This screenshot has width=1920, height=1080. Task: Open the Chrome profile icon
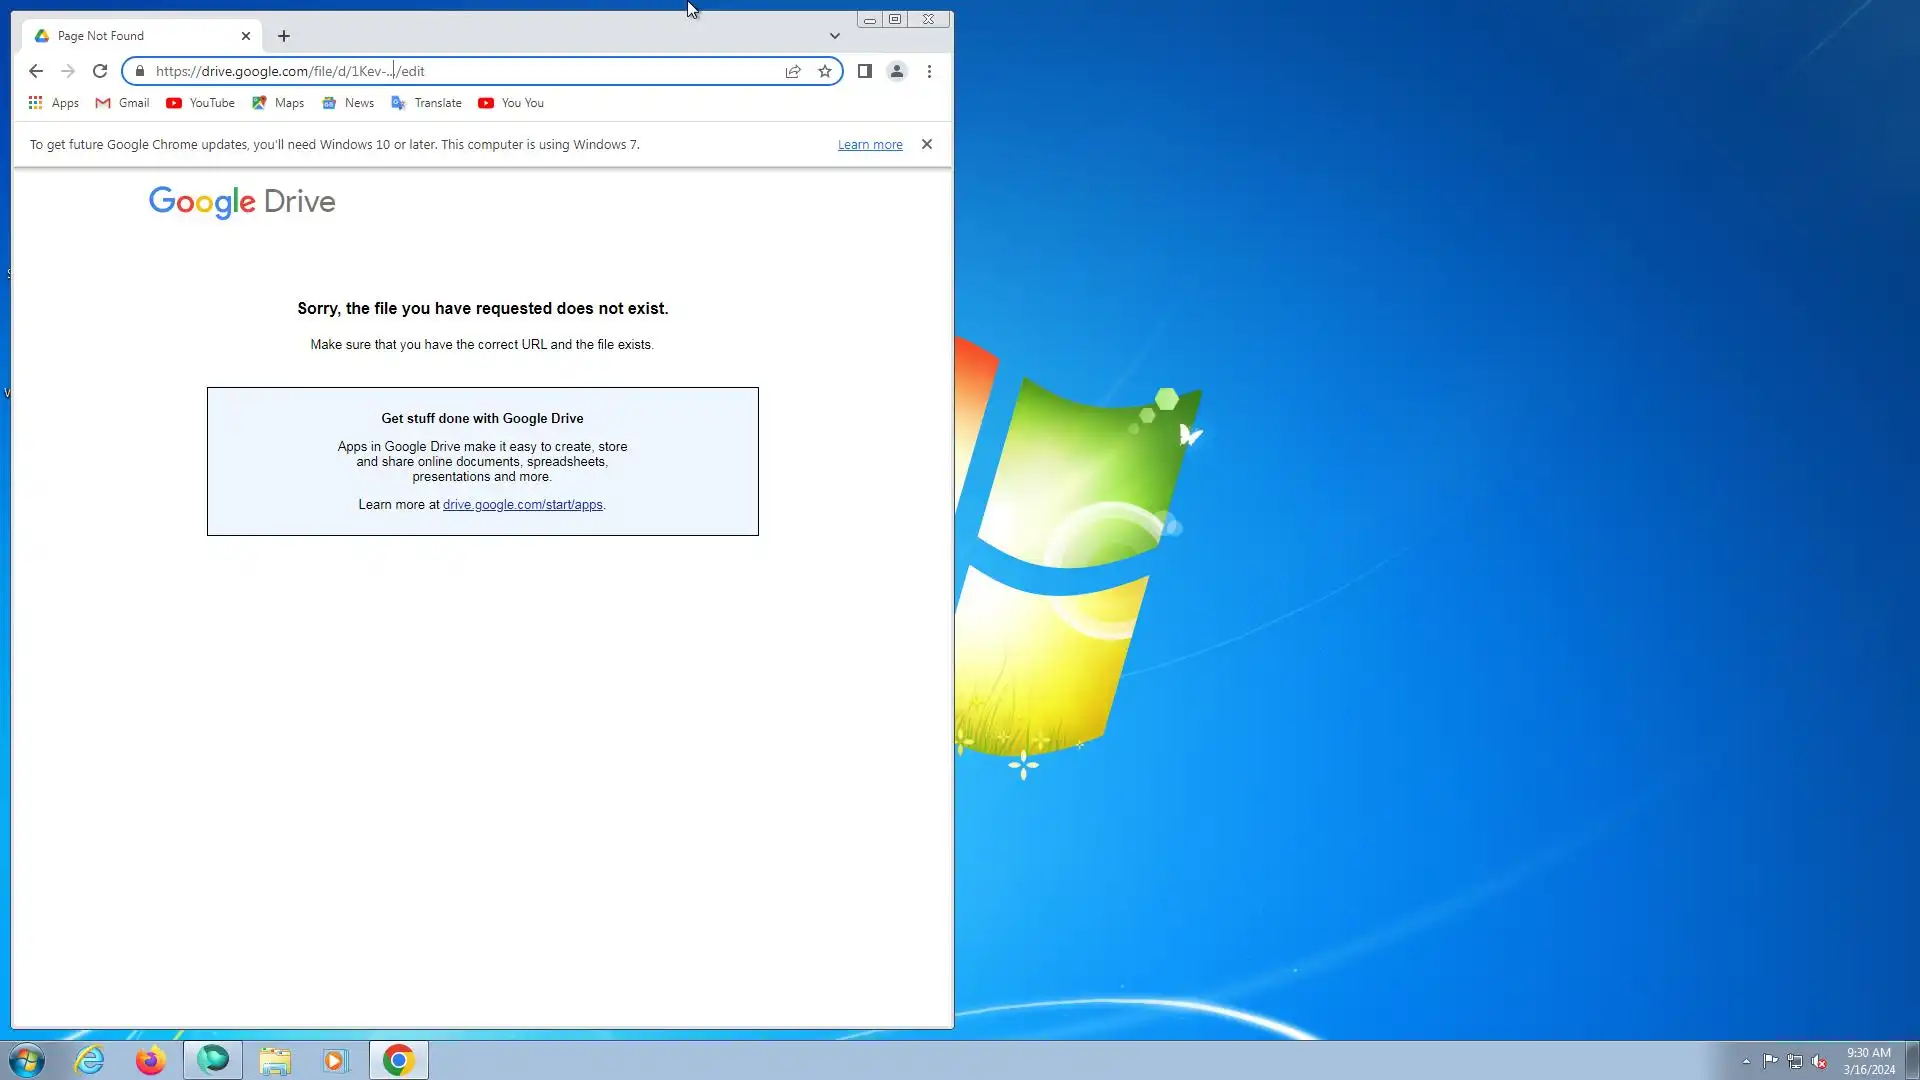(x=897, y=71)
